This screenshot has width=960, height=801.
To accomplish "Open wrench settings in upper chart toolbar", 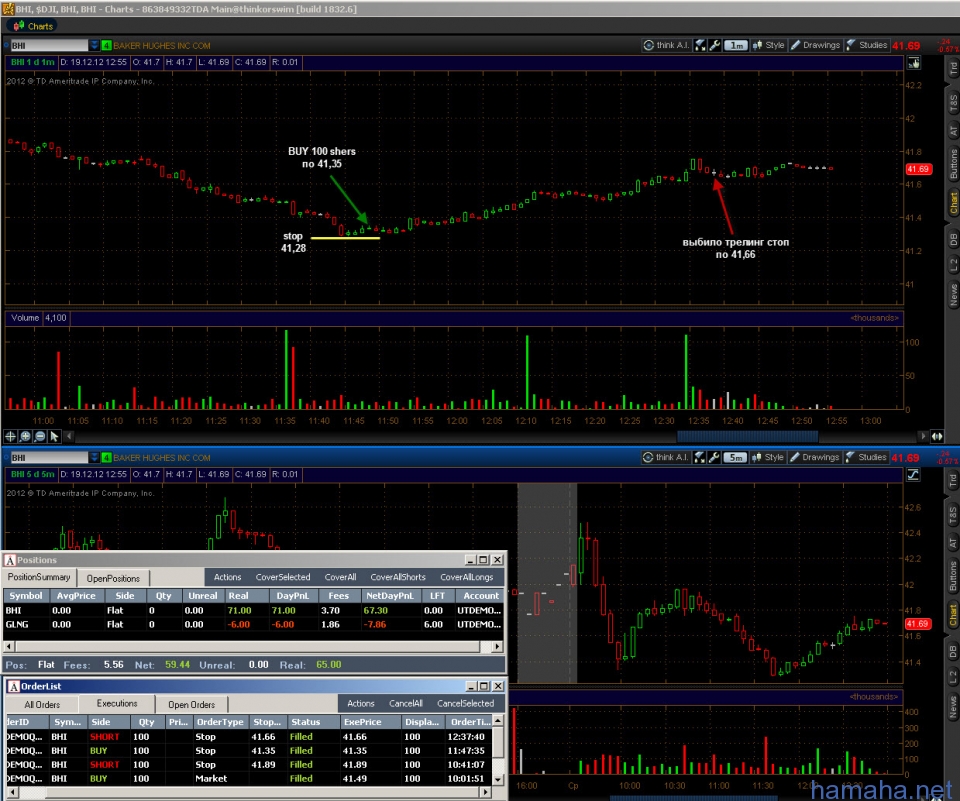I will point(714,45).
